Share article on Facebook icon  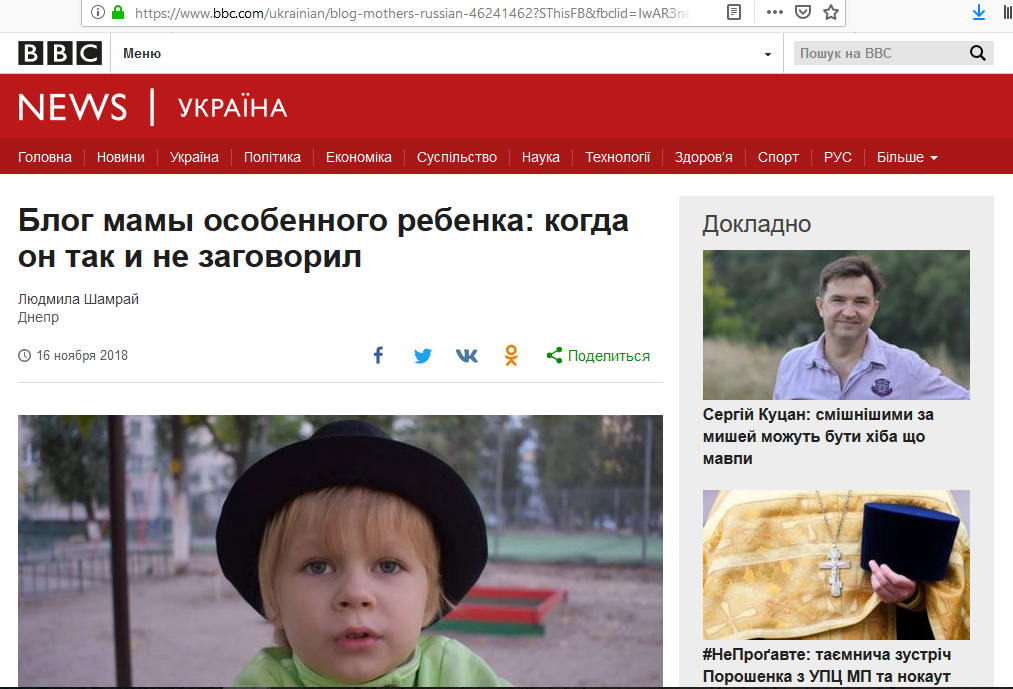click(379, 355)
